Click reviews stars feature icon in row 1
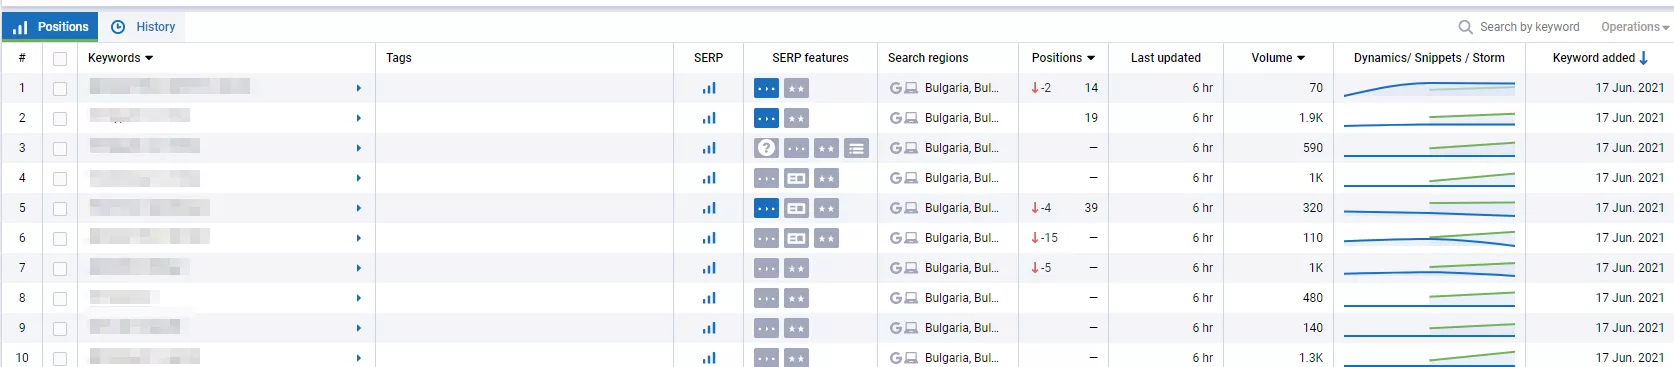Image resolution: width=1674 pixels, height=367 pixels. pos(796,88)
